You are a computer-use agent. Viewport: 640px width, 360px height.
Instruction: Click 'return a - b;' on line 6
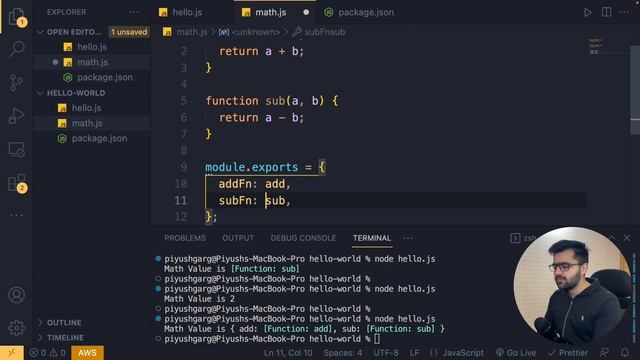pos(261,118)
